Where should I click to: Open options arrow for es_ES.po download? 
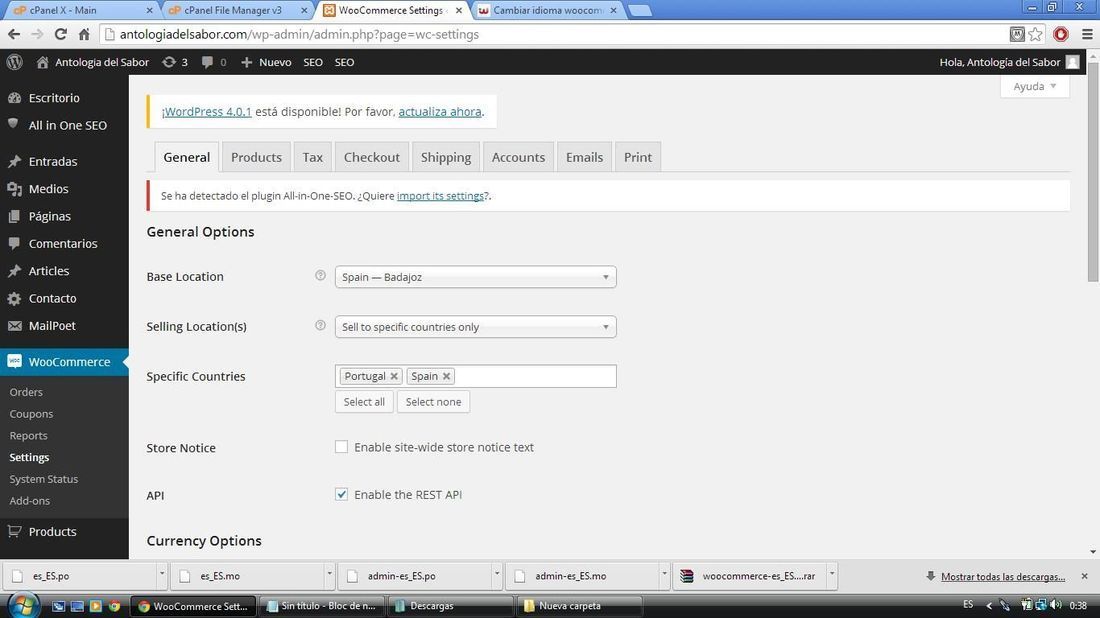tap(161, 575)
